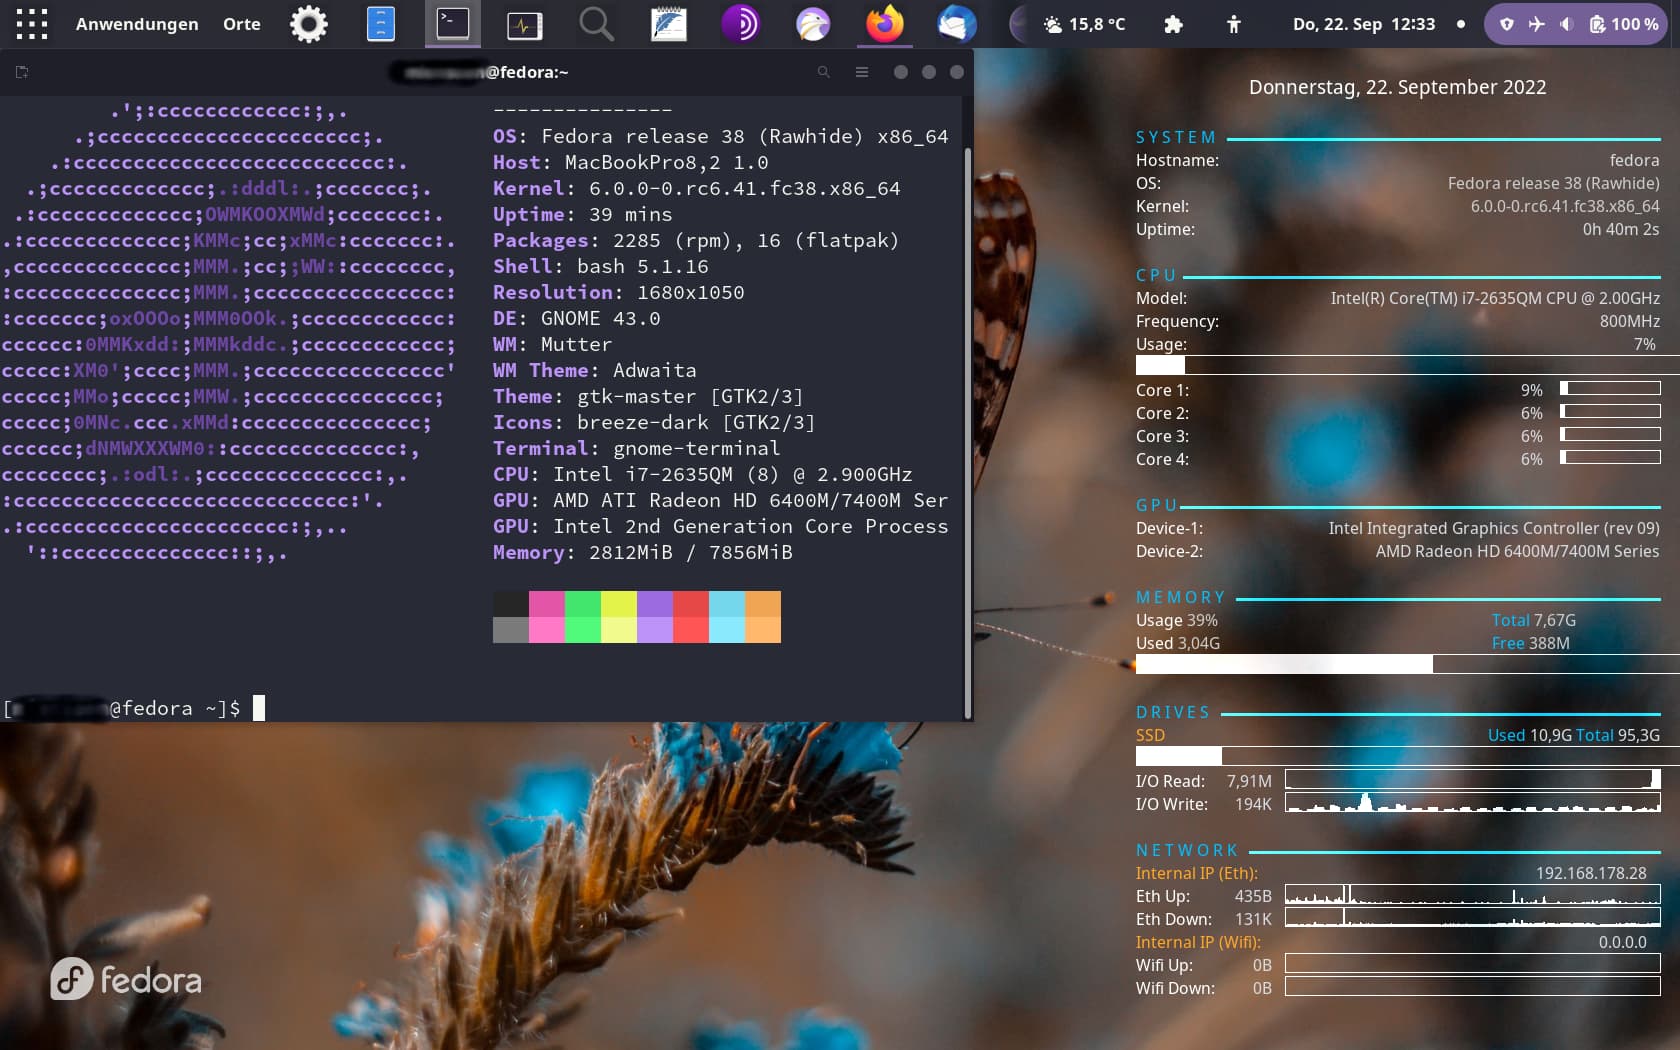Screen dimensions: 1680x1050
Task: Click the terminal search icon
Action: [x=824, y=72]
